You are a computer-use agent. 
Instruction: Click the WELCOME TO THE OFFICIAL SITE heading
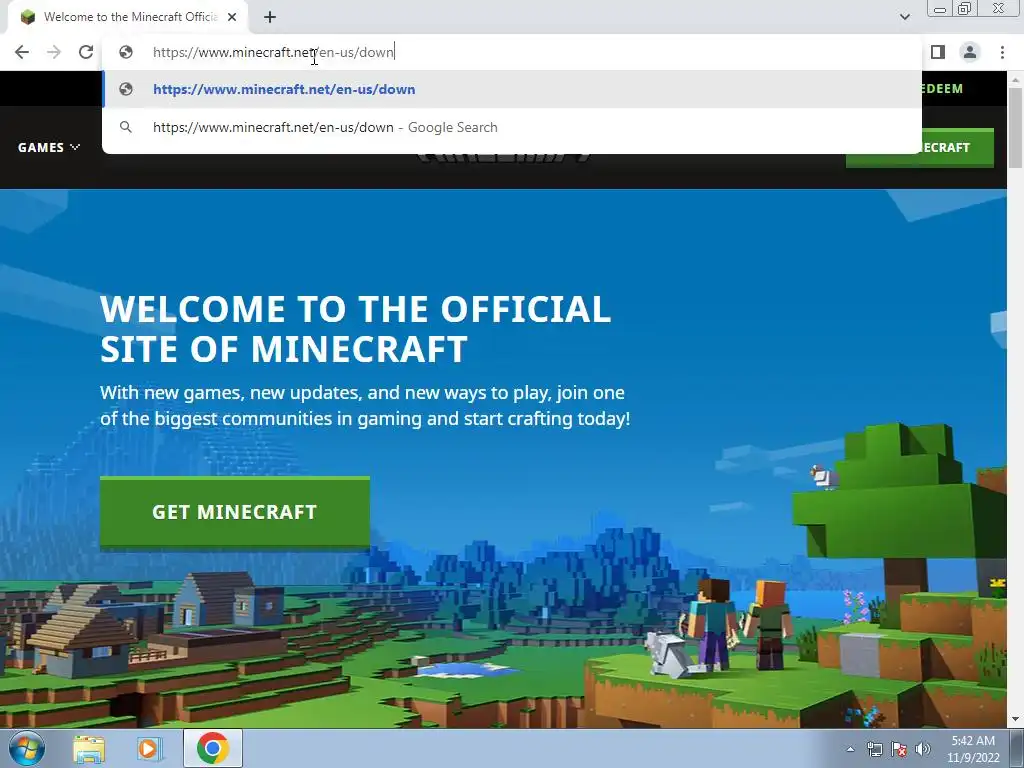(x=355, y=328)
